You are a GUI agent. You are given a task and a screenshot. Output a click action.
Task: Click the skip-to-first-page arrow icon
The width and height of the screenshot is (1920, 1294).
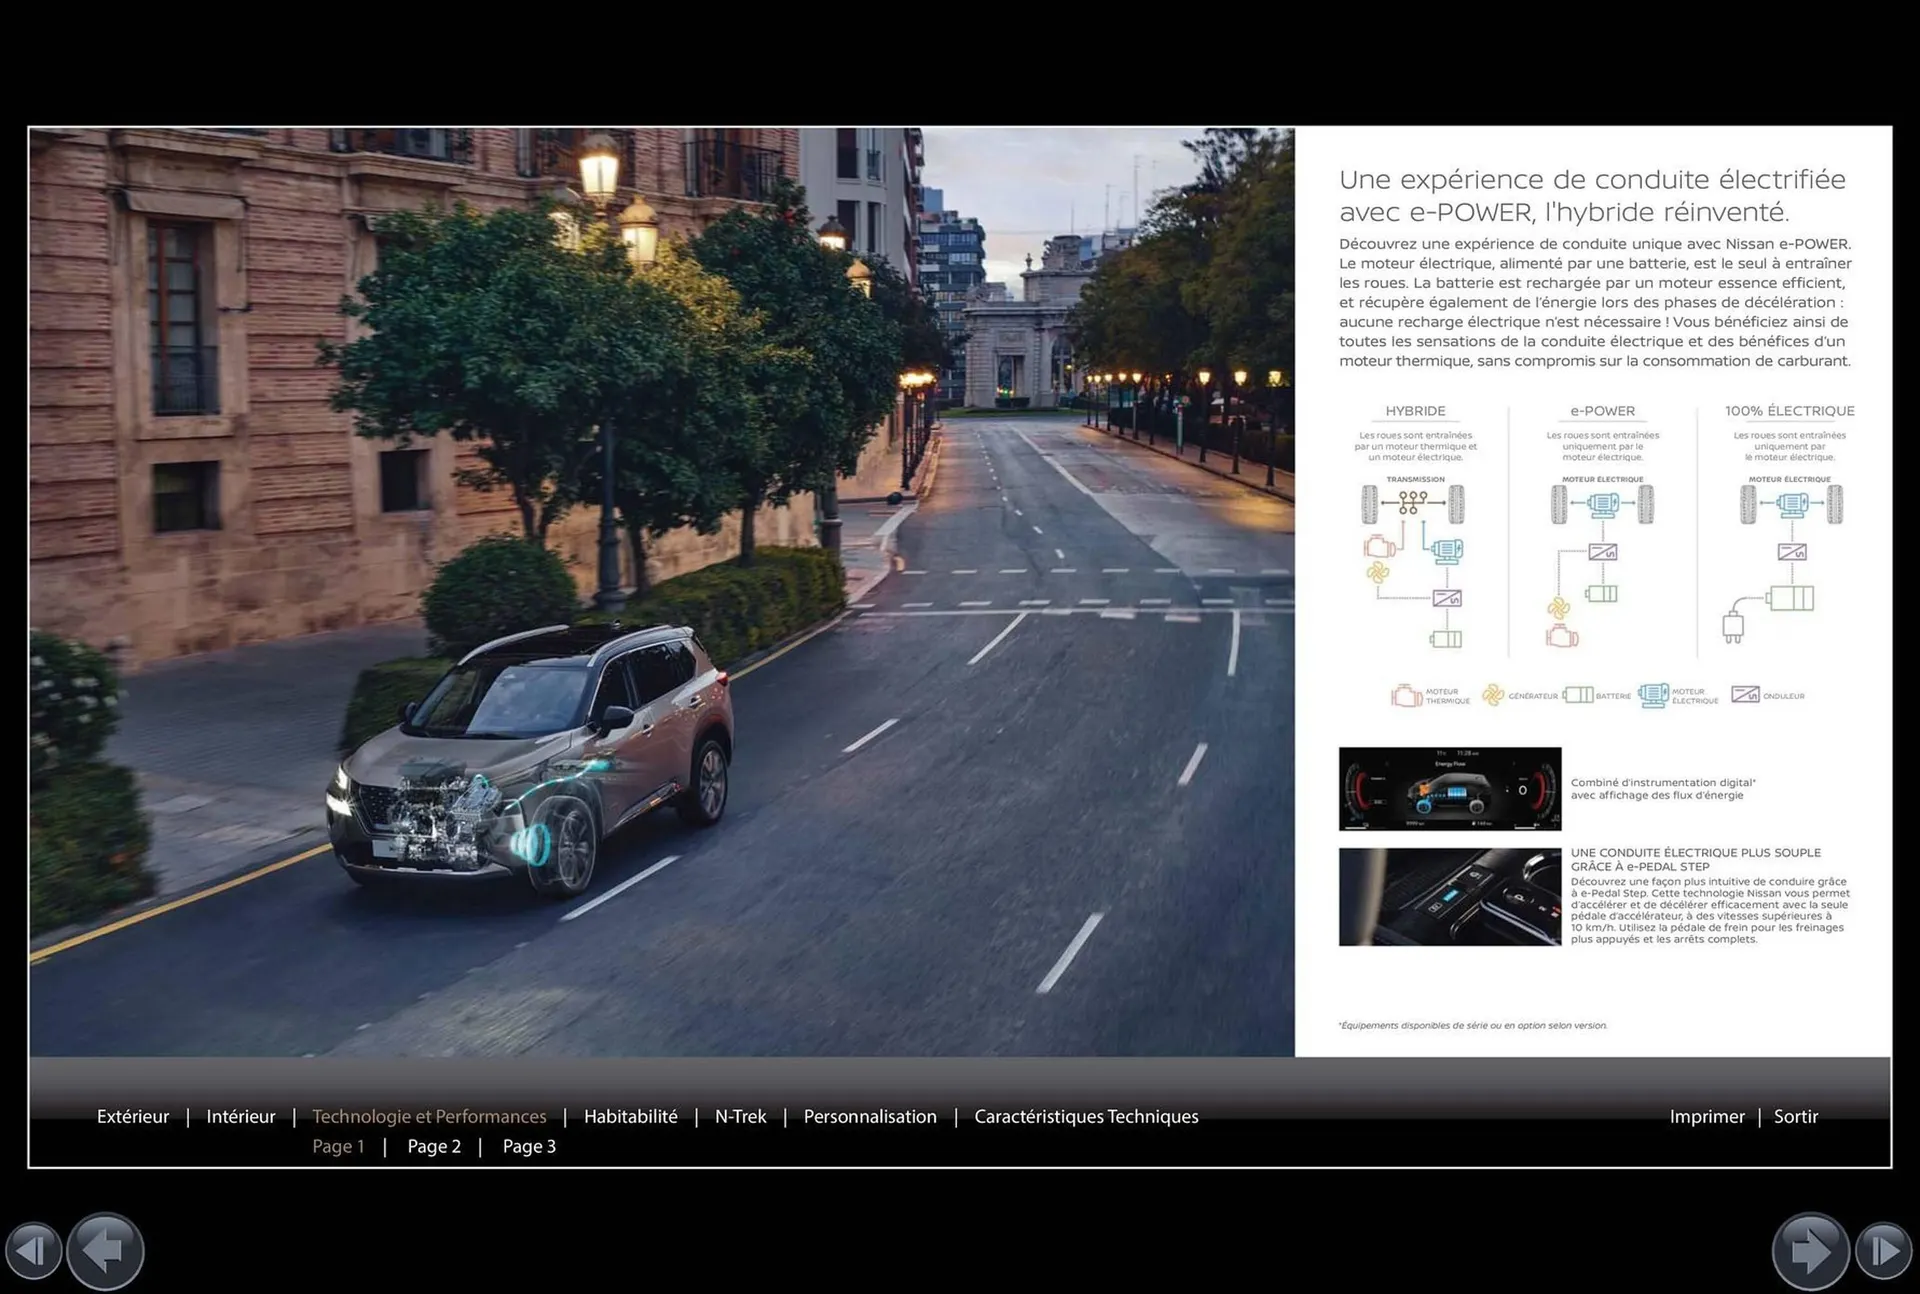point(34,1250)
